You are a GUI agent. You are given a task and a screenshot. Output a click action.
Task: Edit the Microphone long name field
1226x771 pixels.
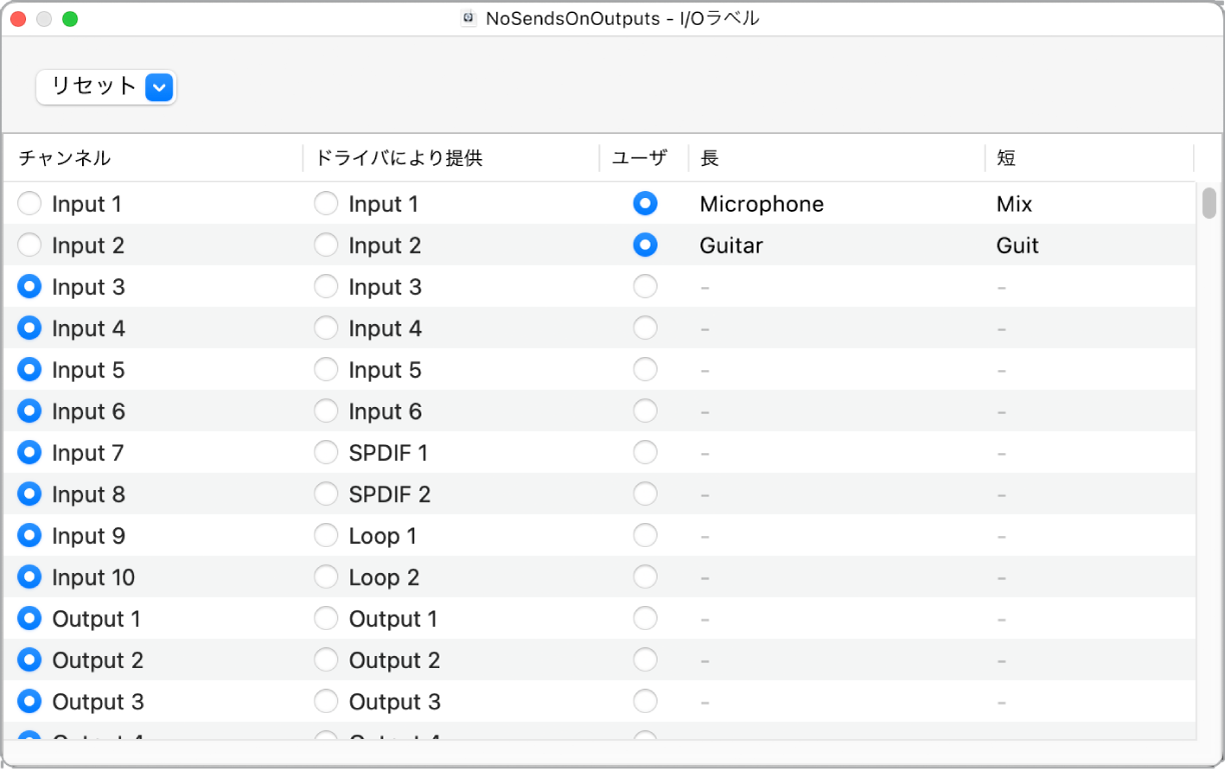point(762,203)
